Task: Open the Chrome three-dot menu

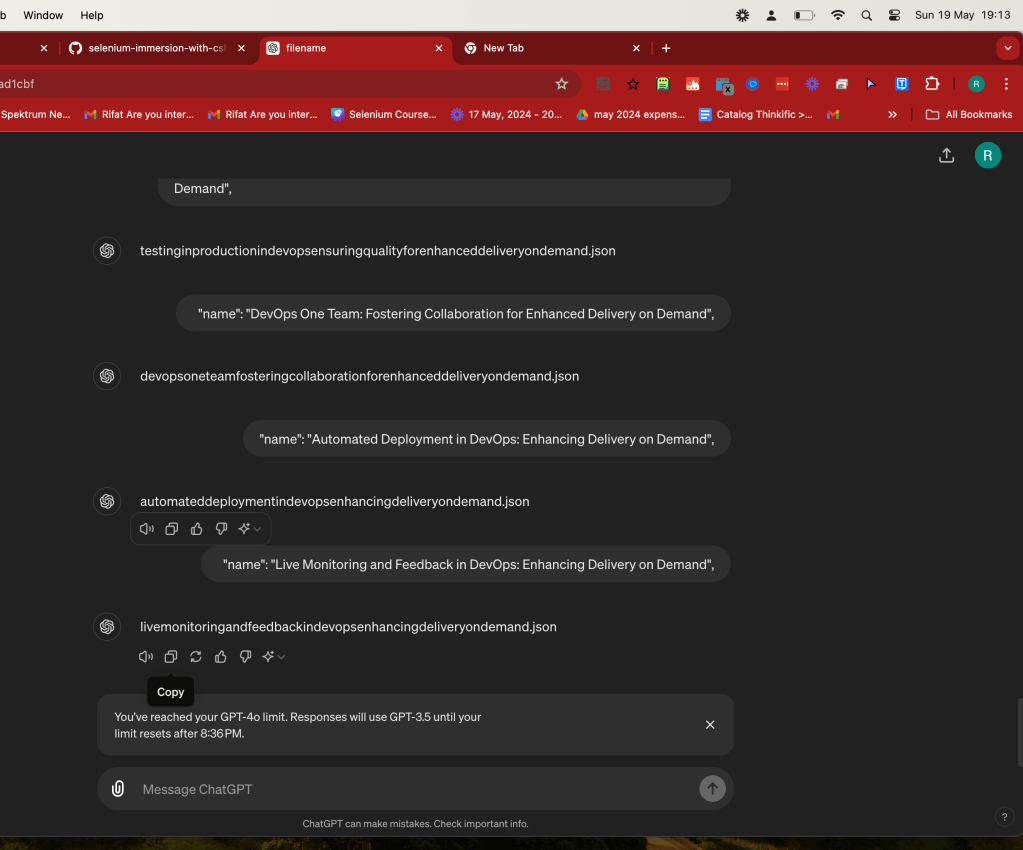Action: tap(1006, 83)
